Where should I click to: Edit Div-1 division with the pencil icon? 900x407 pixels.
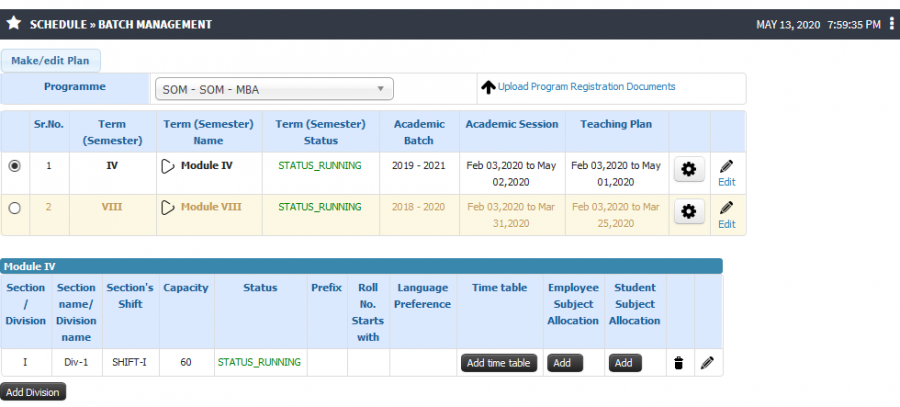707,363
